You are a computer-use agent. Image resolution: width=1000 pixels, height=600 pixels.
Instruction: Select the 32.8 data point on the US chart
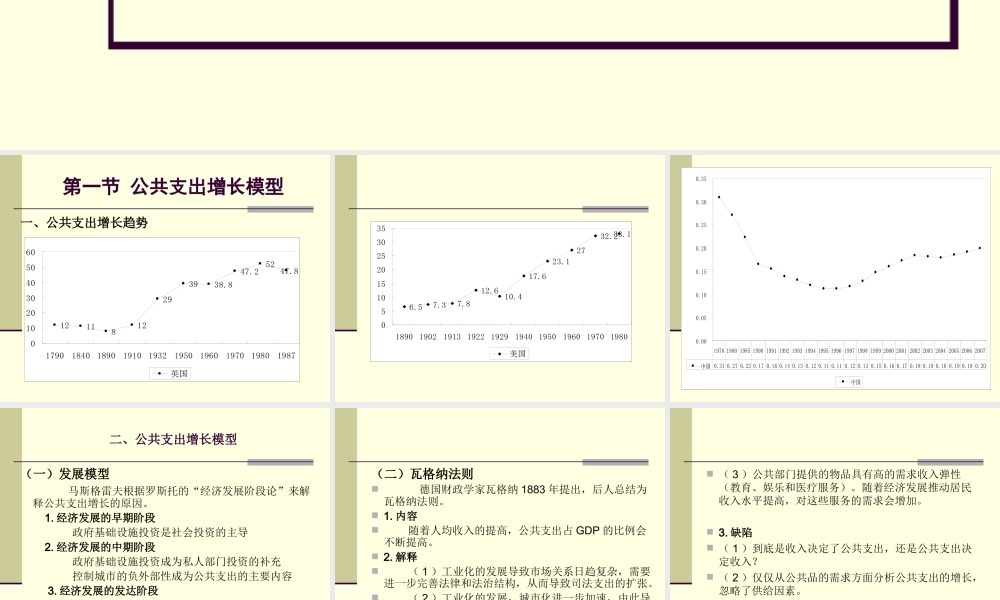tap(595, 235)
